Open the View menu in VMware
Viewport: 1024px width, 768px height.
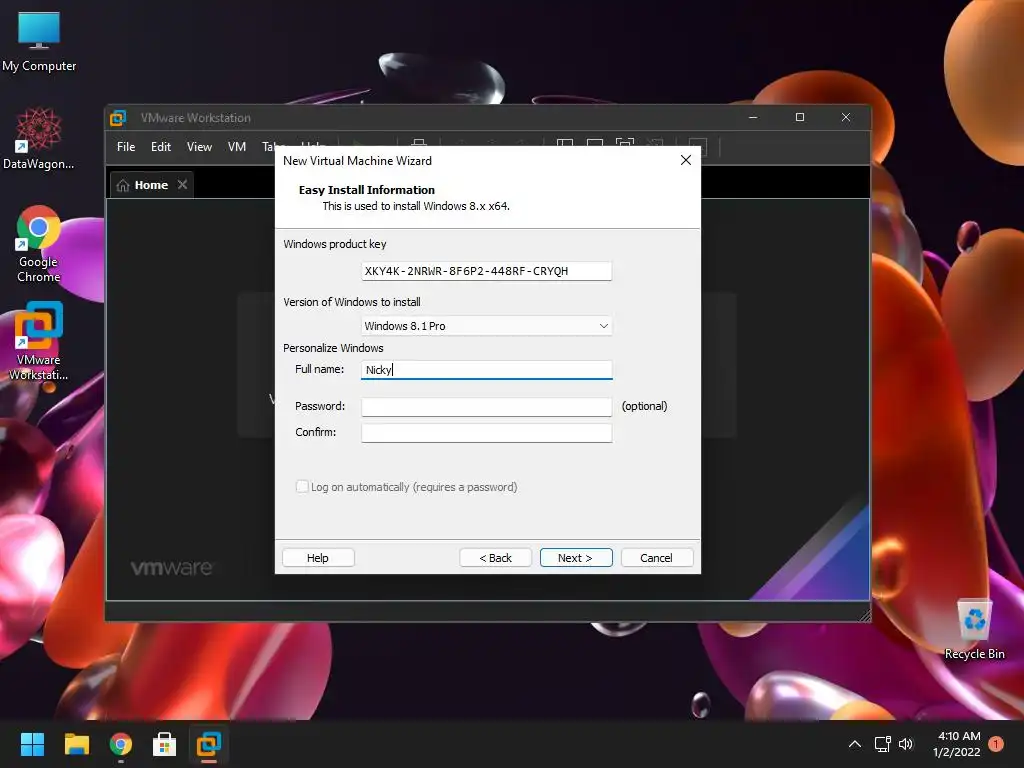point(199,147)
